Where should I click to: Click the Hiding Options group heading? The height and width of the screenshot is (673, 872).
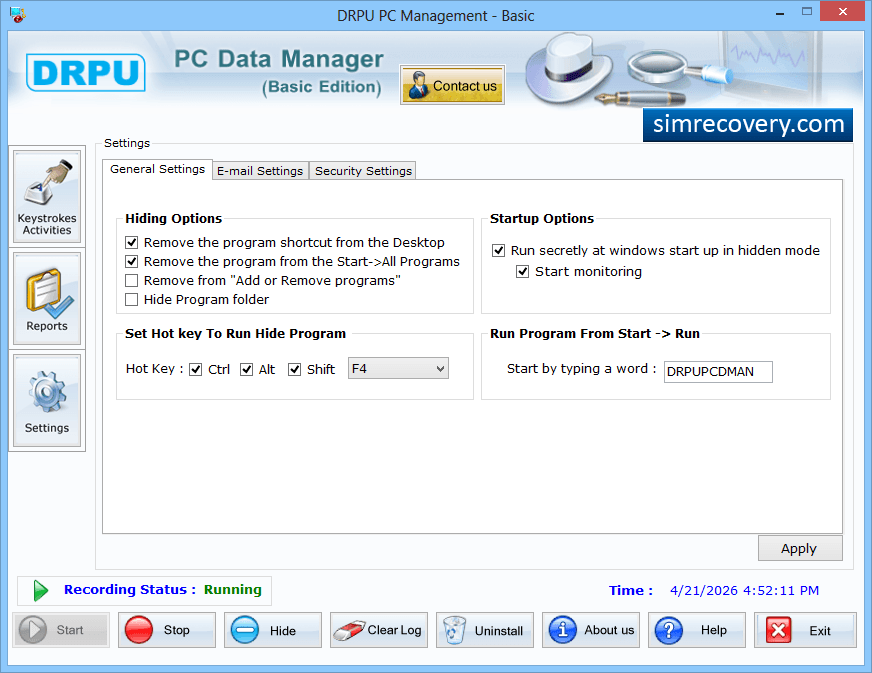click(x=174, y=219)
